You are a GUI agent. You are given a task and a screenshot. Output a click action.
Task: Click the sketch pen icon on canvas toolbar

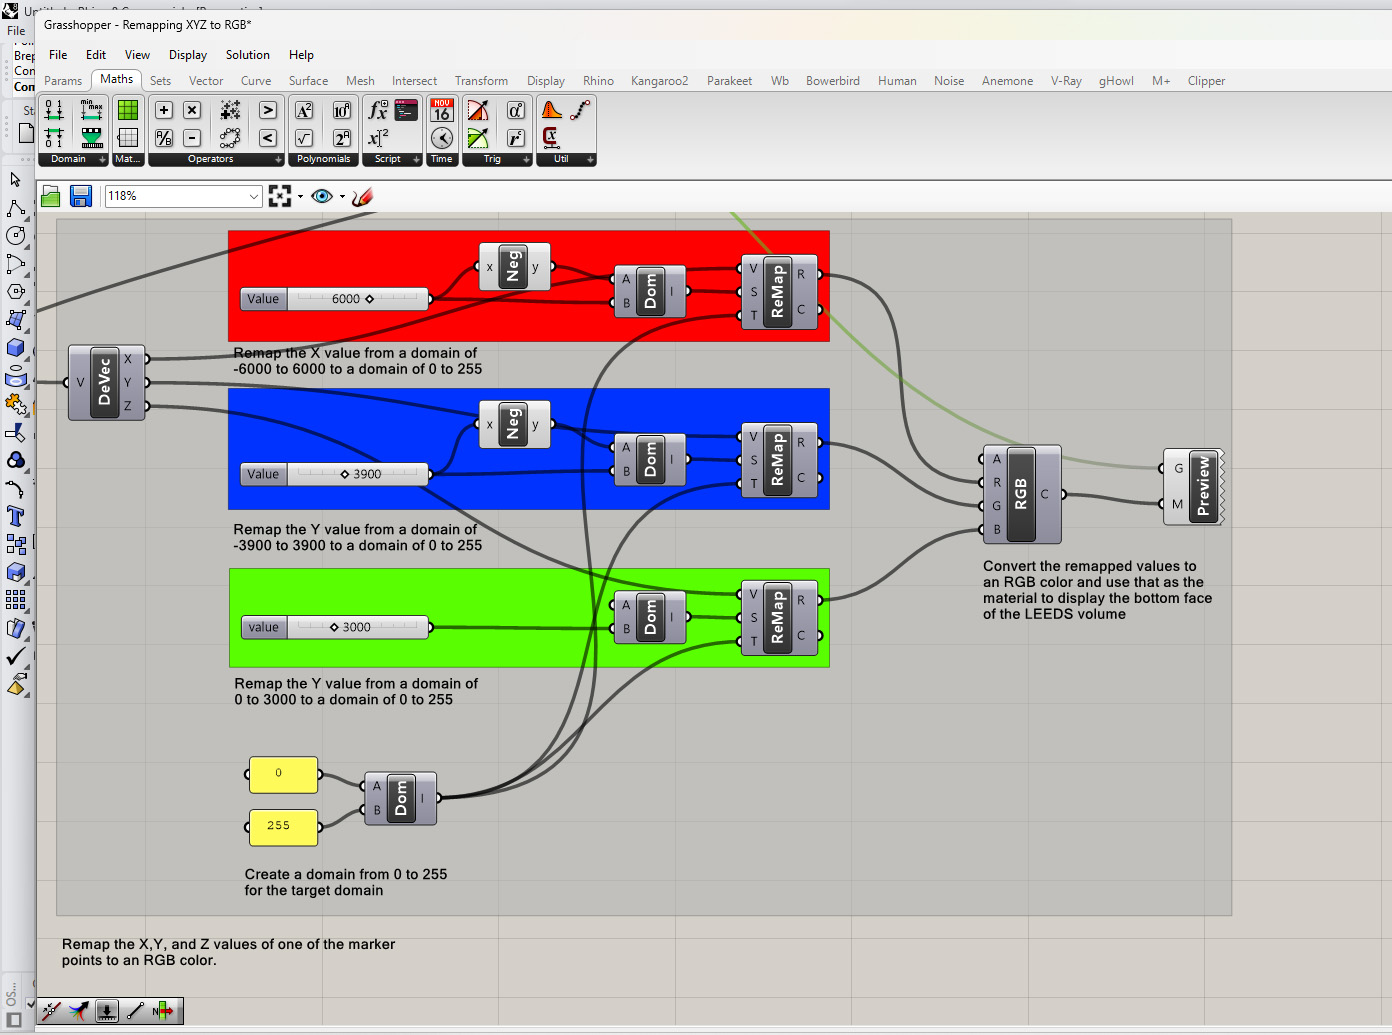pyautogui.click(x=363, y=197)
